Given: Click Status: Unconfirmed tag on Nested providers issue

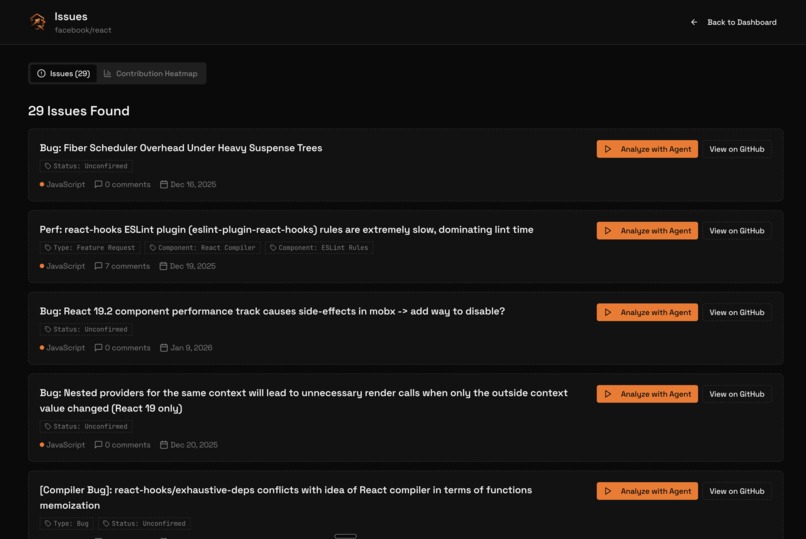Looking at the screenshot, I should click(86, 426).
